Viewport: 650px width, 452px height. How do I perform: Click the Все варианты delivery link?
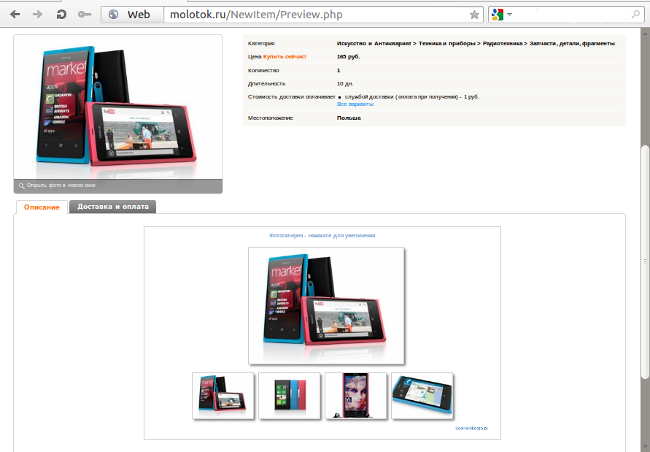coord(355,104)
